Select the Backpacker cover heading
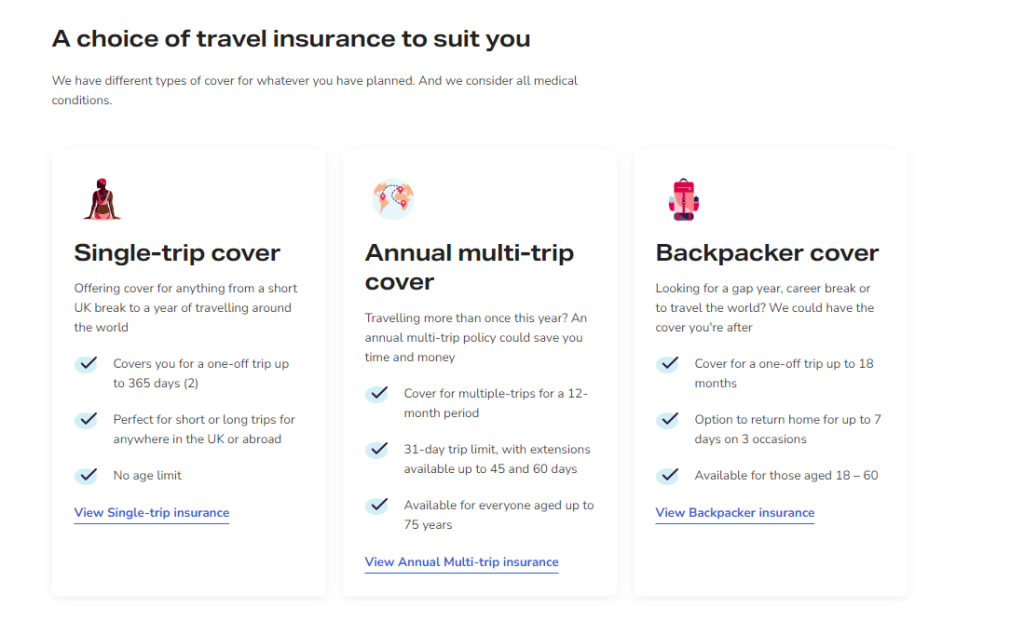 point(767,253)
